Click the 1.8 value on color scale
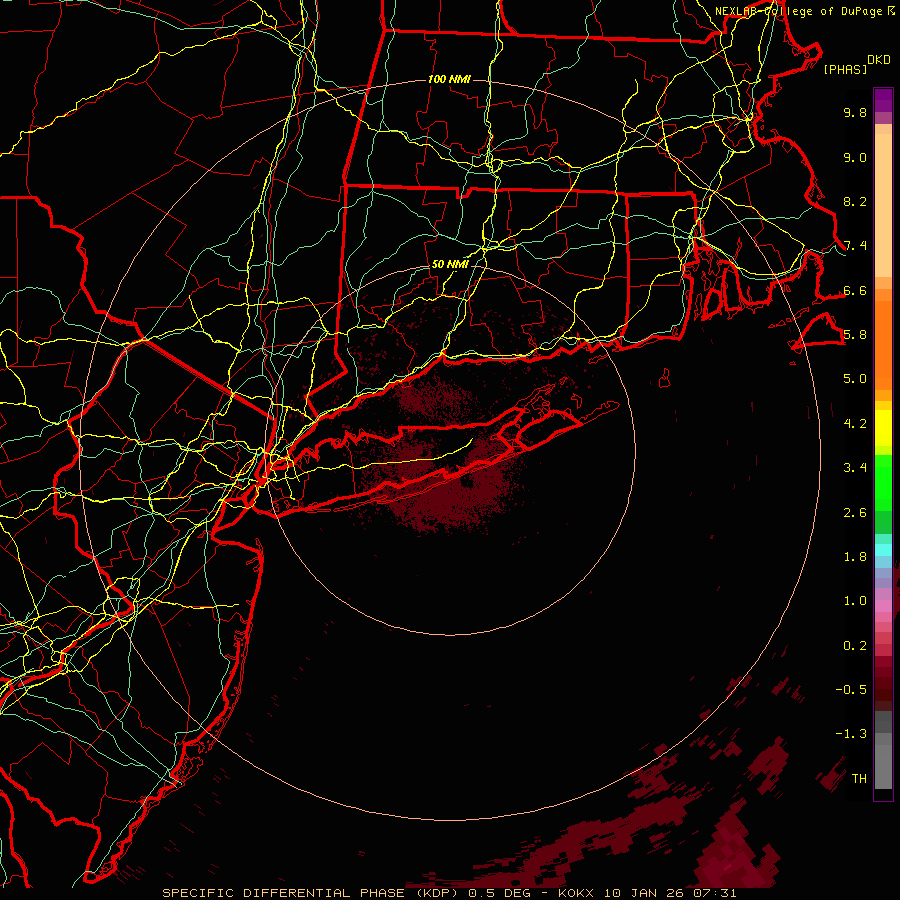900x900 pixels. click(855, 557)
